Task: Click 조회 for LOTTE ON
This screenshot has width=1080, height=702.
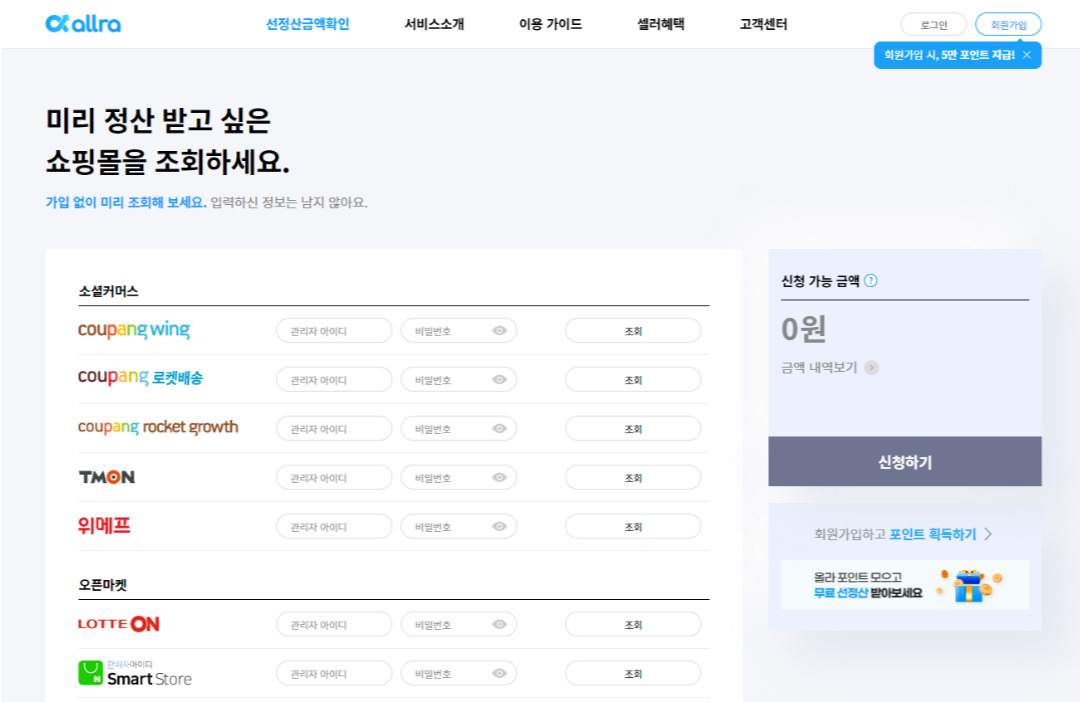Action: 633,624
